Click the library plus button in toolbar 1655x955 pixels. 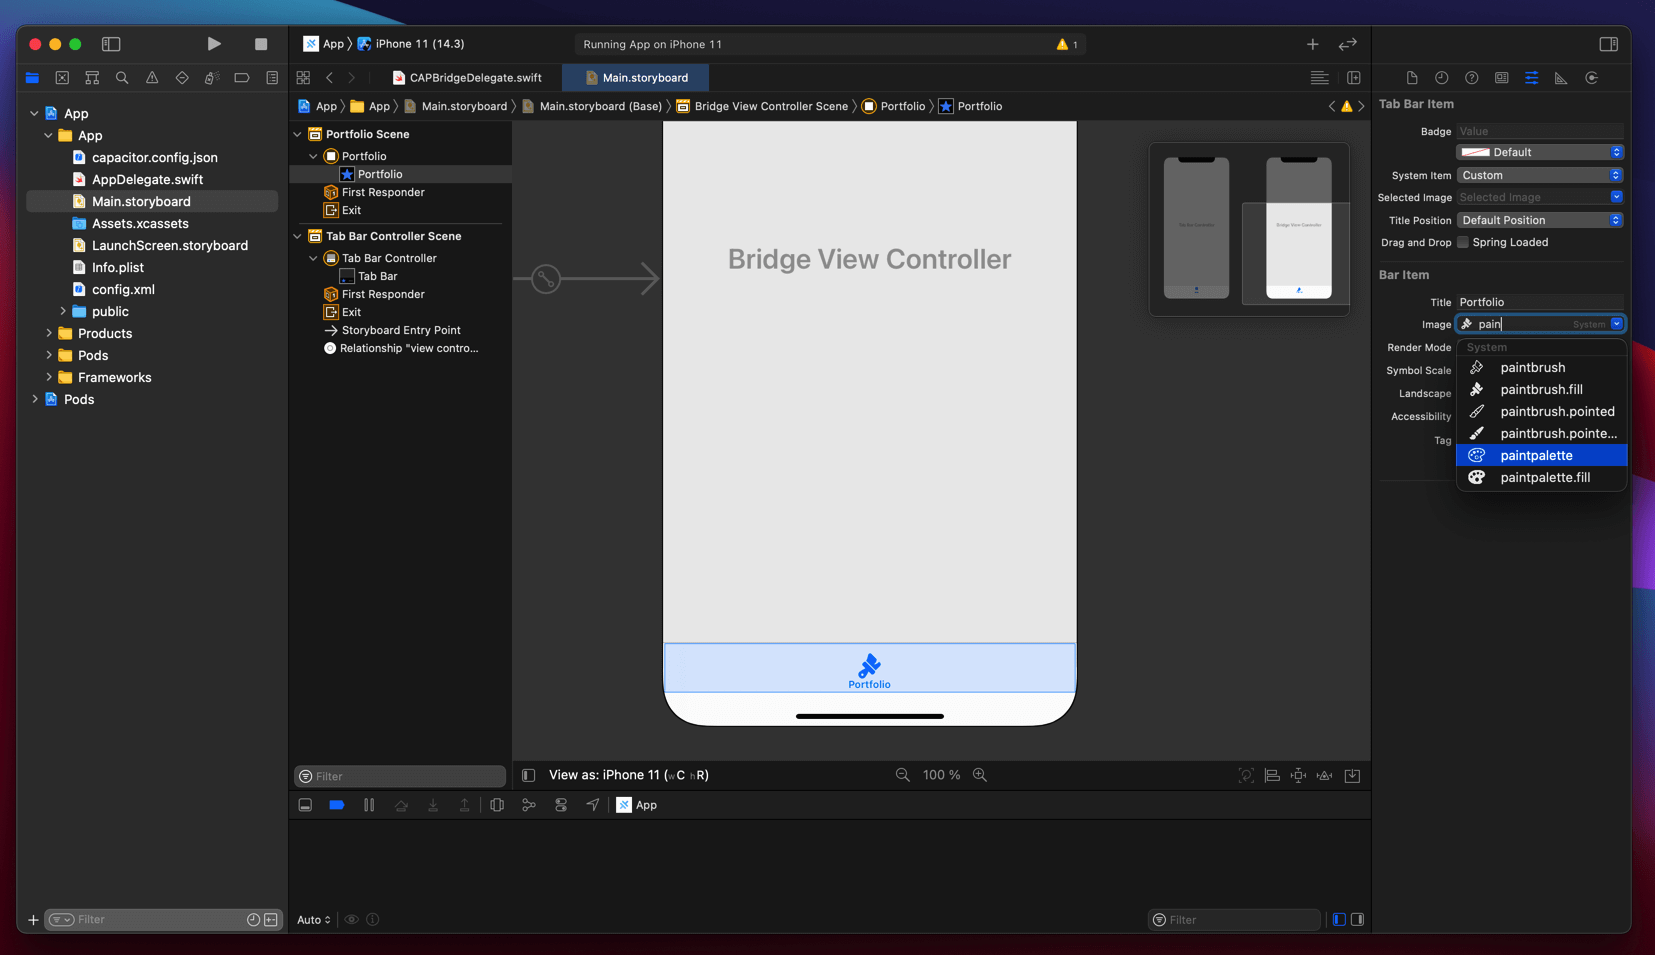click(x=1312, y=44)
